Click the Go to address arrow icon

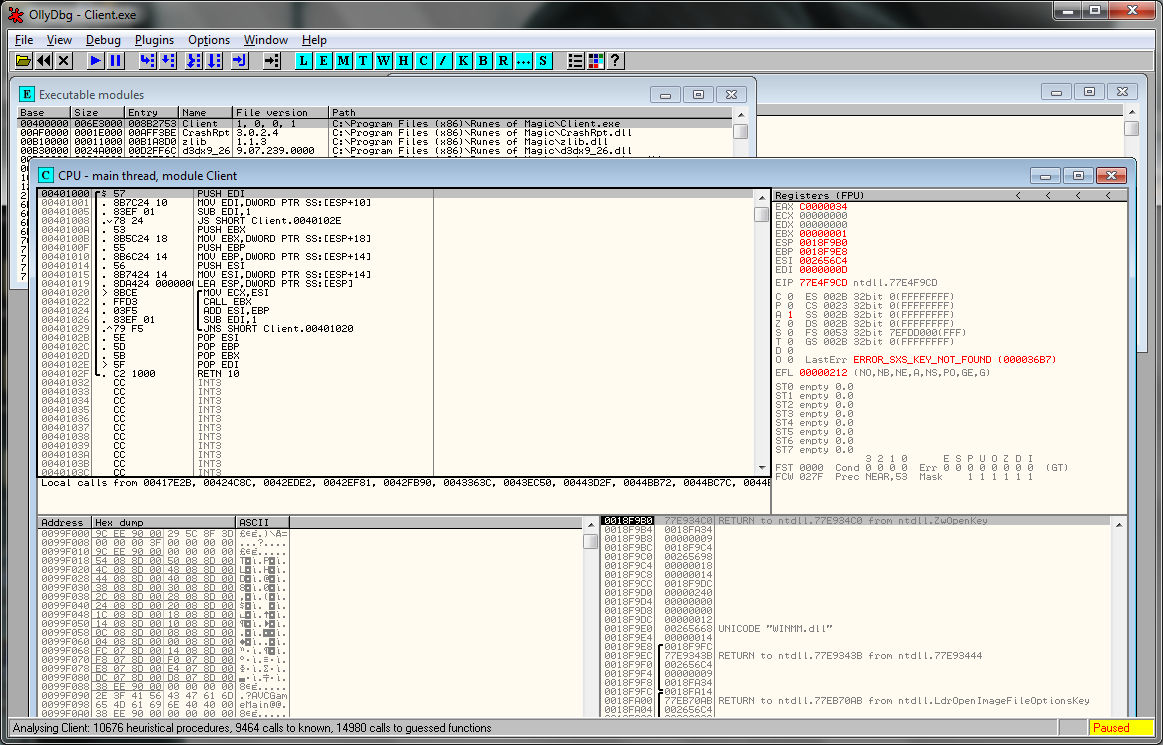tap(271, 61)
